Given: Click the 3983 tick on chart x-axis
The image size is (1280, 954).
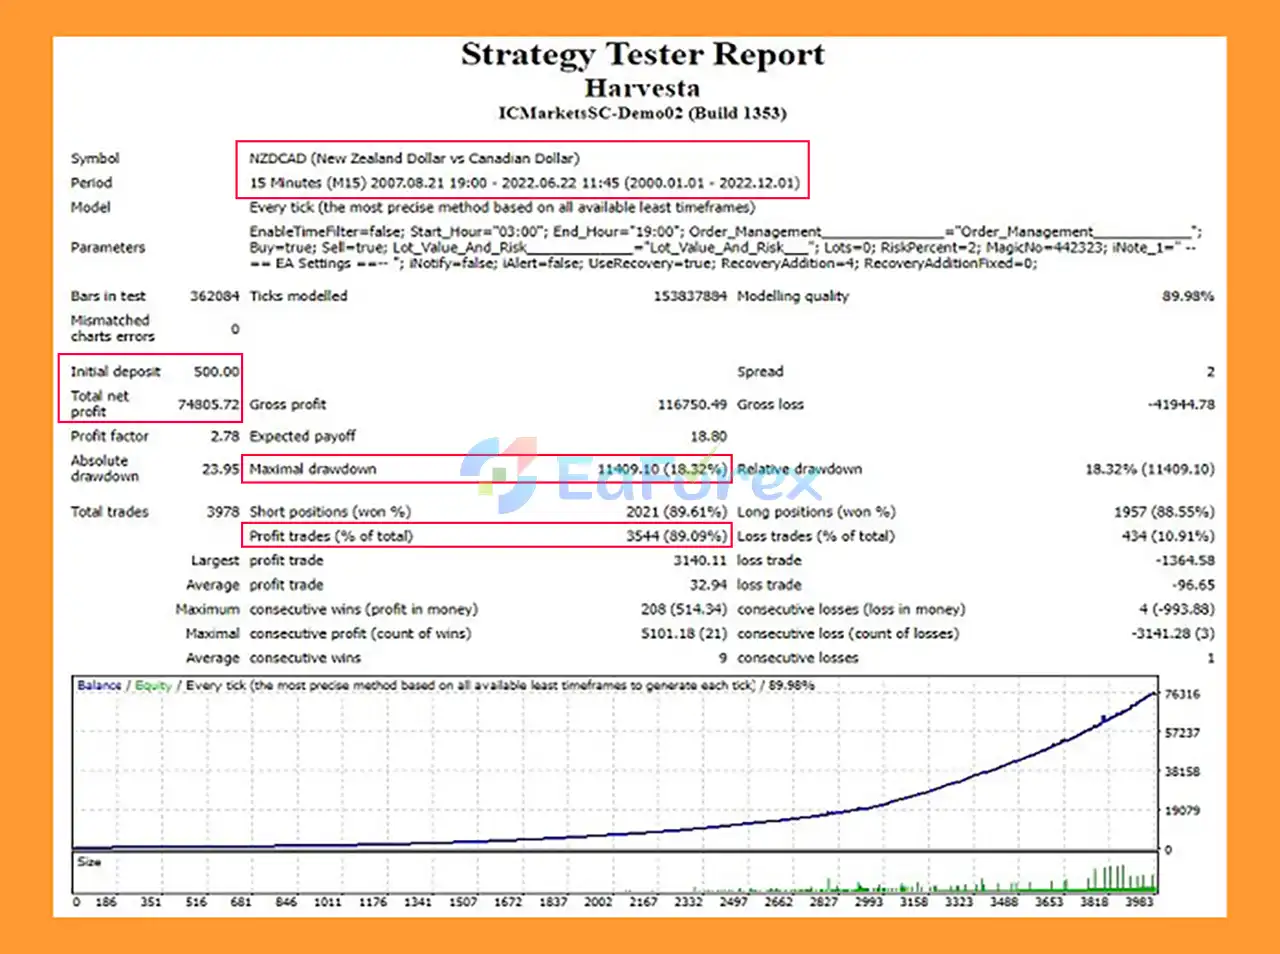Looking at the screenshot, I should pyautogui.click(x=1139, y=902).
